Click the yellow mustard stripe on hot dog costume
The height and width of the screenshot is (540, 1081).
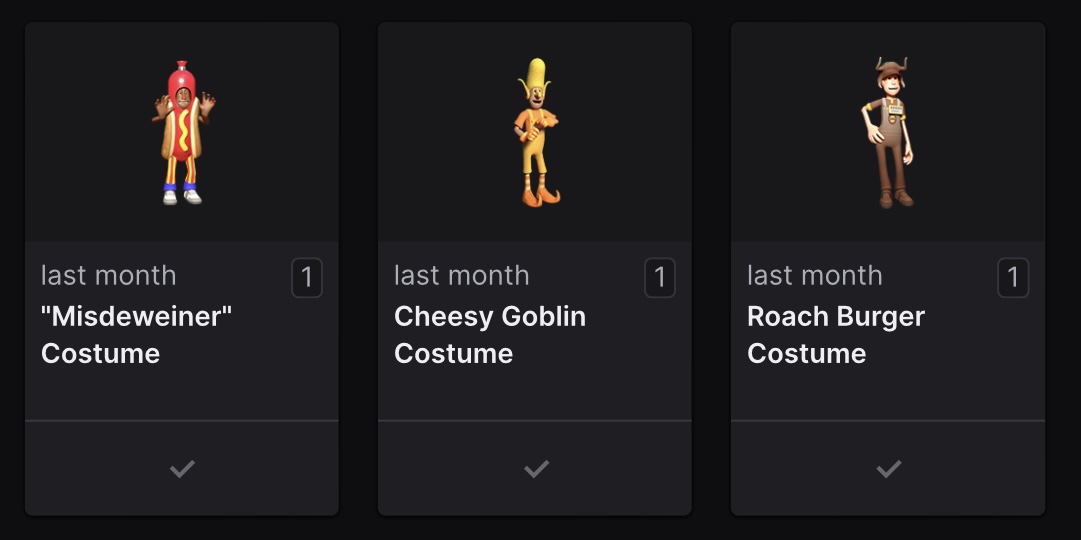pyautogui.click(x=183, y=130)
